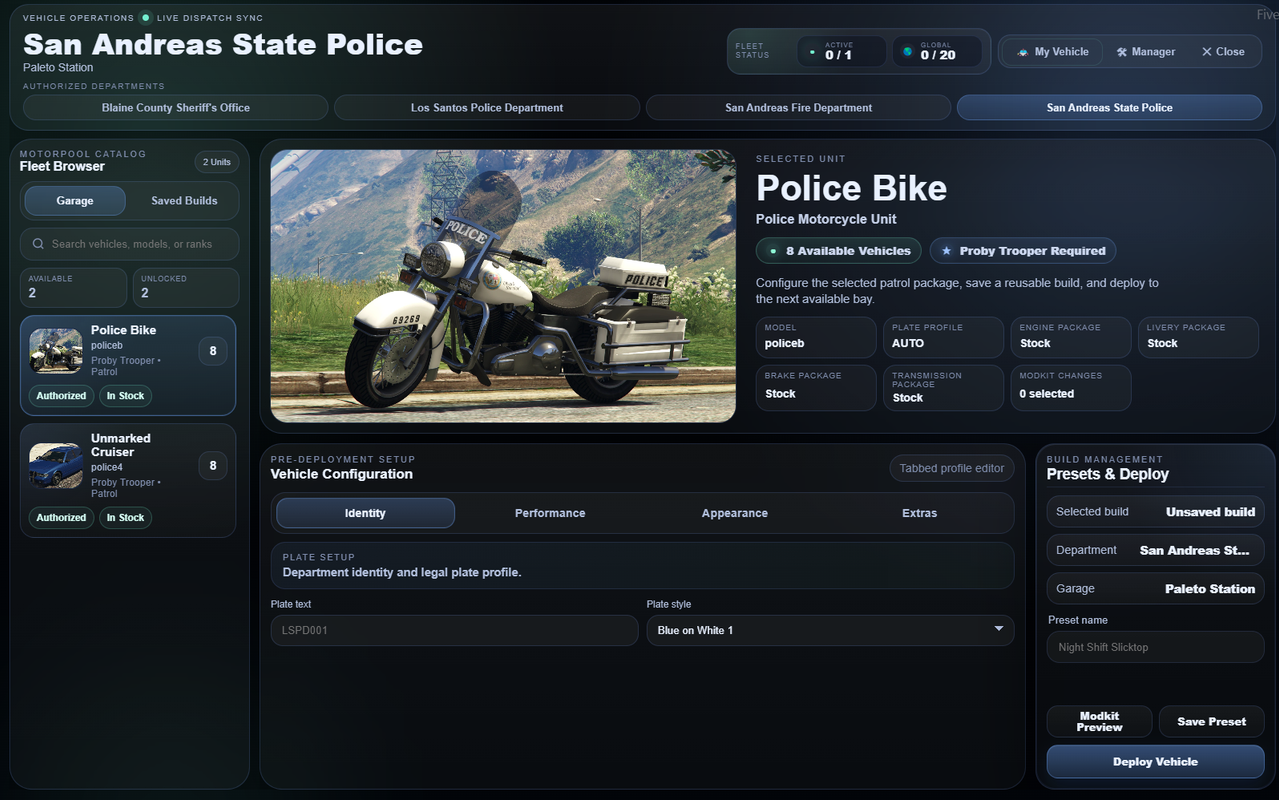
Task: Click the Unmarked Cruiser stock count badge 8
Action: (212, 465)
